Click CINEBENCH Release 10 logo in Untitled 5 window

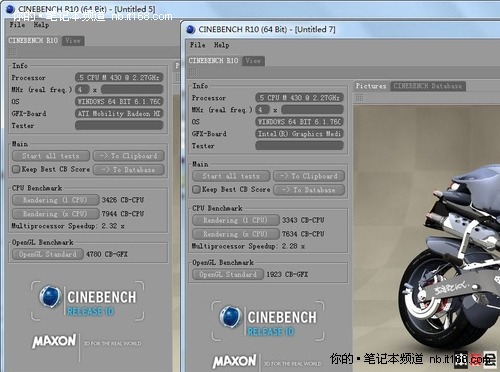(87, 301)
